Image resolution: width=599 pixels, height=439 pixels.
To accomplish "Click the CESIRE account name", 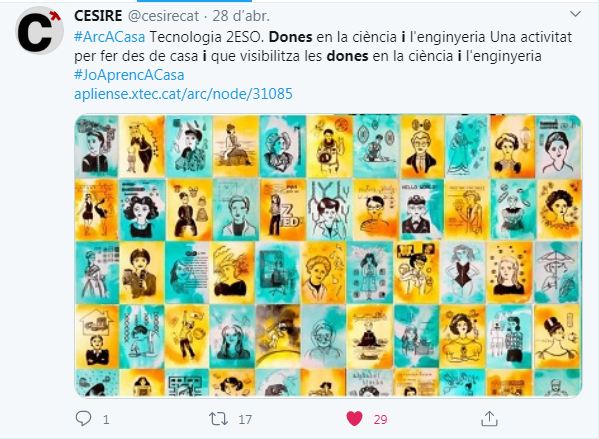I will coord(98,16).
